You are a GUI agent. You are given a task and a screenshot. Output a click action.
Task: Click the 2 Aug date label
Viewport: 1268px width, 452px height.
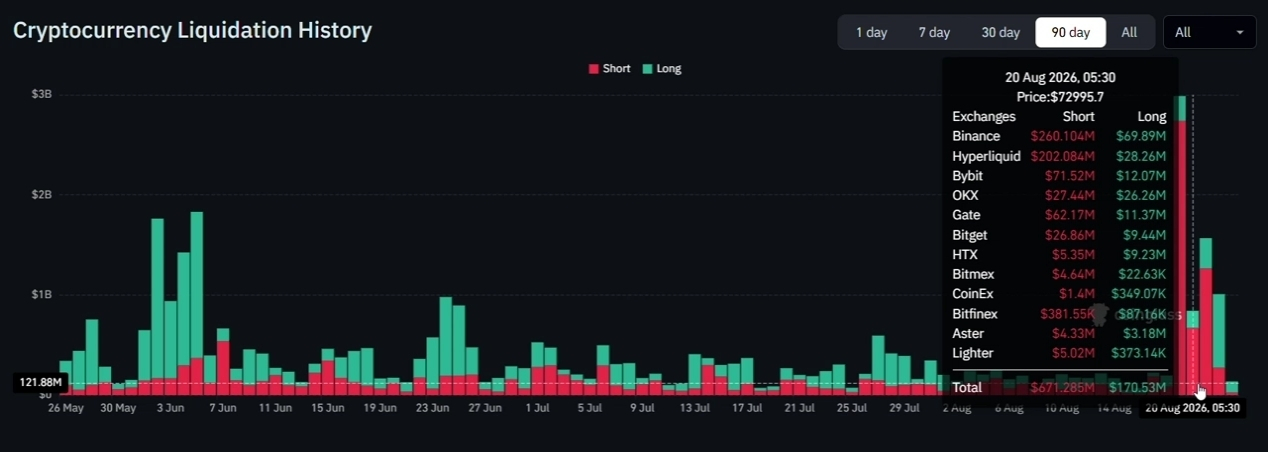pos(955,408)
